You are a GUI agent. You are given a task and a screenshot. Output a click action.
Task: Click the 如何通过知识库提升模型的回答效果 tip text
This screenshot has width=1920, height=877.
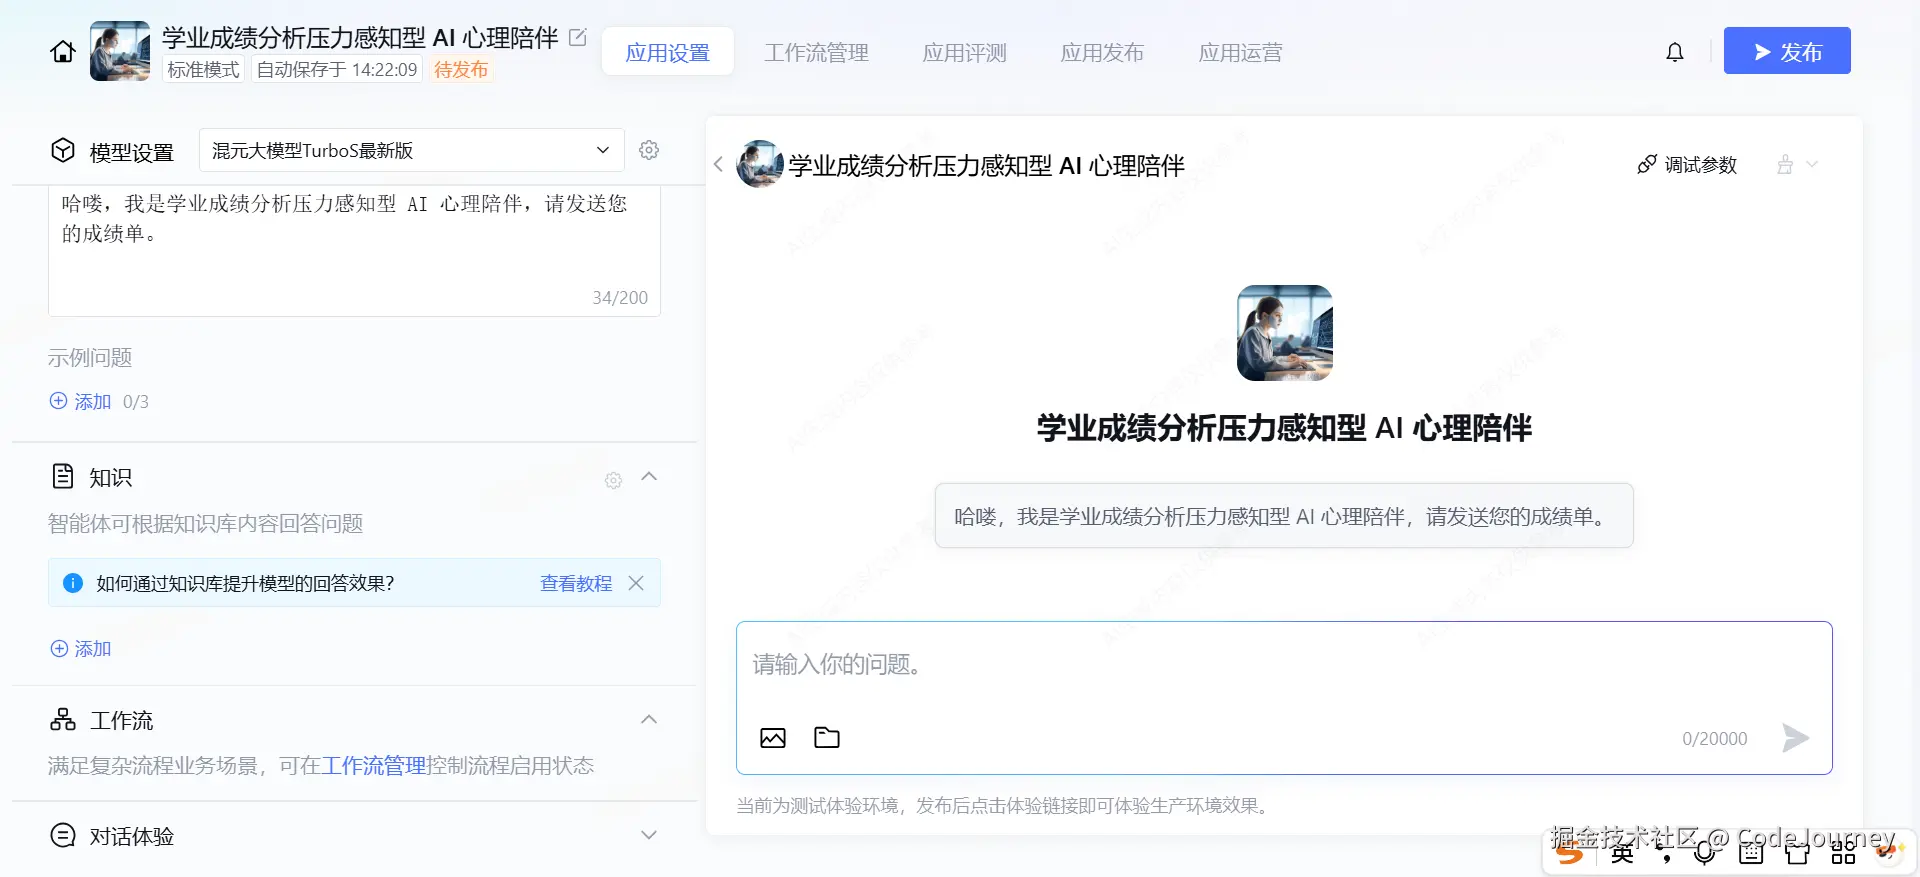coord(246,583)
